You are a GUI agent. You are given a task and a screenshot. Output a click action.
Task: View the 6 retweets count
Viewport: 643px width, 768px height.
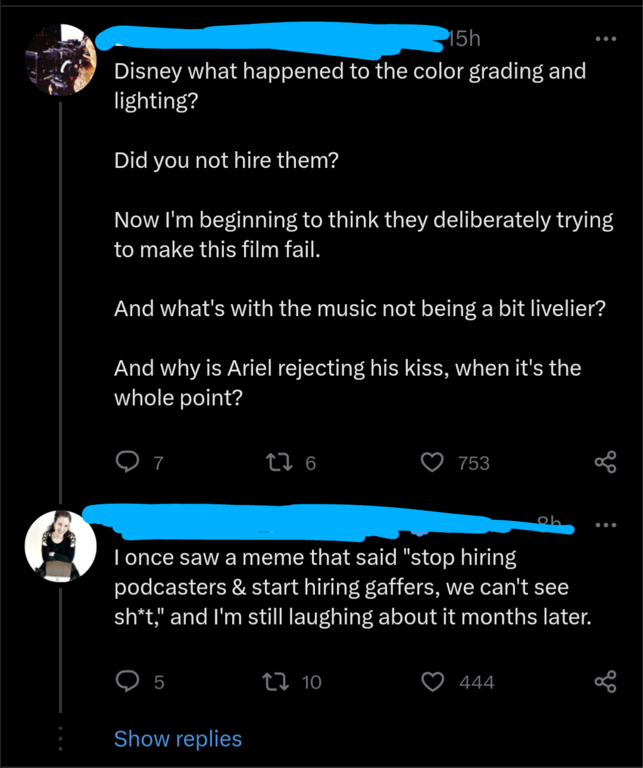click(310, 462)
